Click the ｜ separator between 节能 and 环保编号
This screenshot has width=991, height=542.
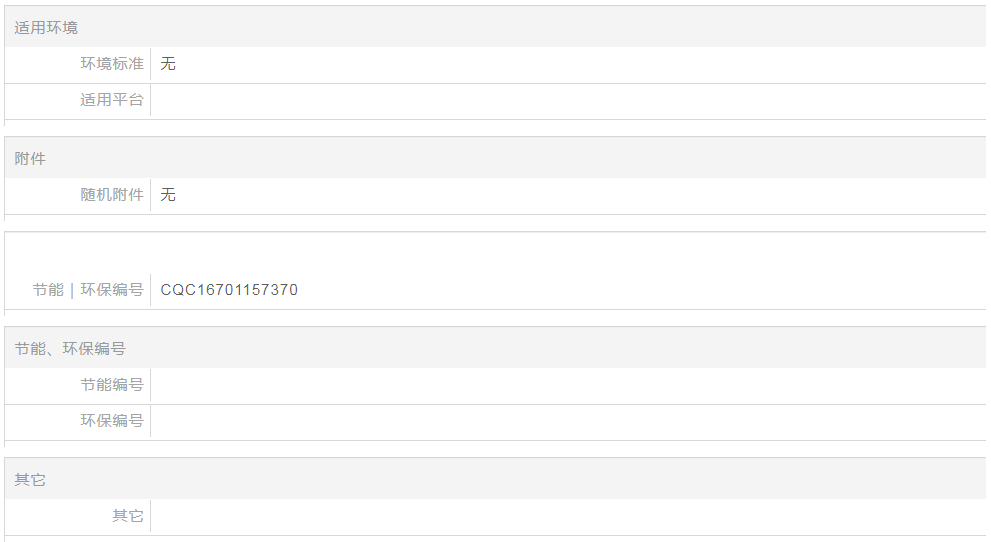pos(72,290)
